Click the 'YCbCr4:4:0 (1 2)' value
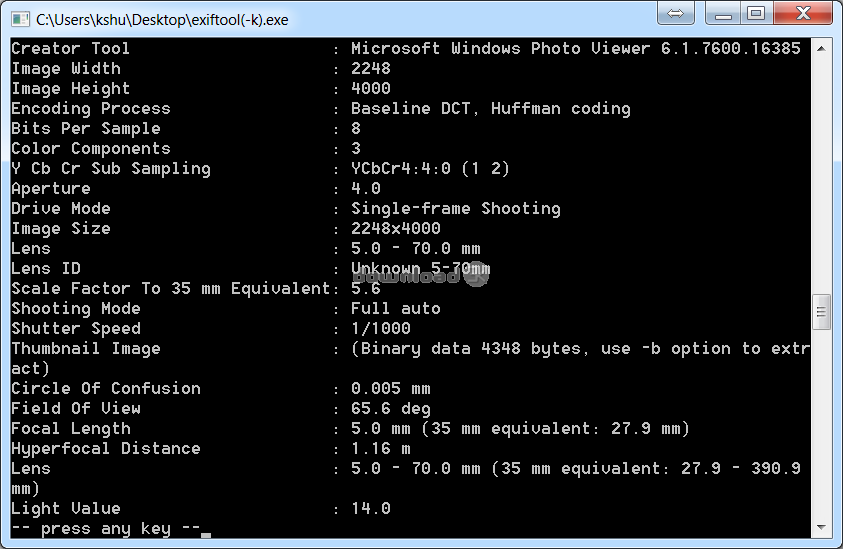Viewport: 843px width, 549px height. [430, 168]
